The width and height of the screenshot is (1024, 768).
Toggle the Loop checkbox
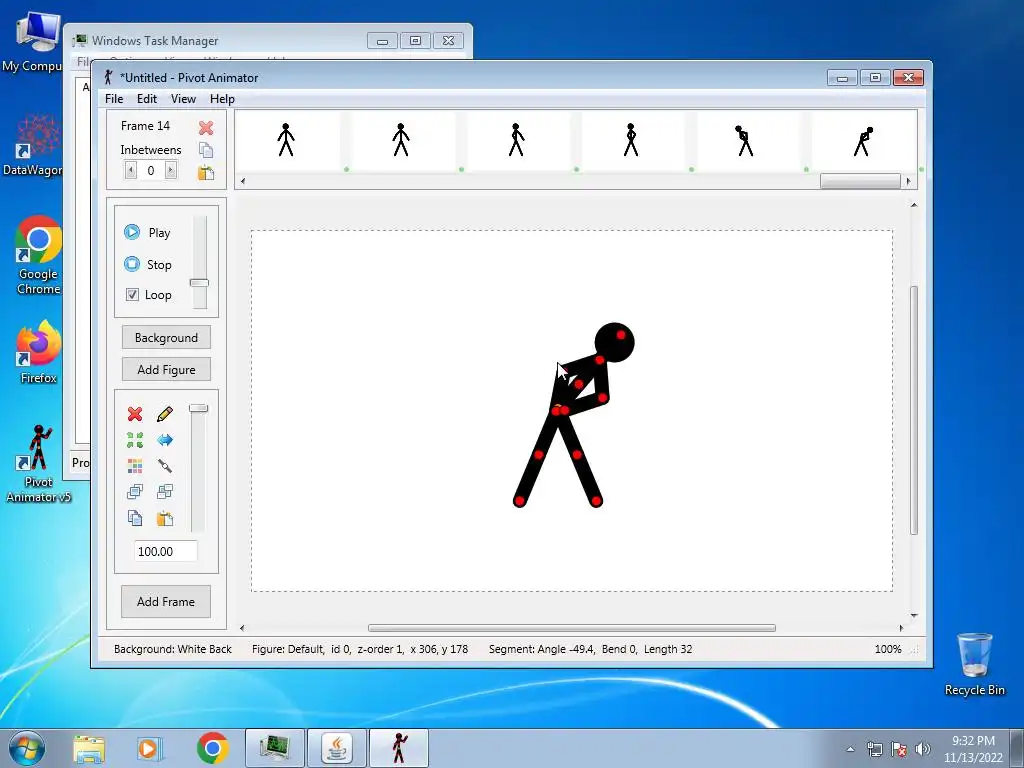click(132, 295)
